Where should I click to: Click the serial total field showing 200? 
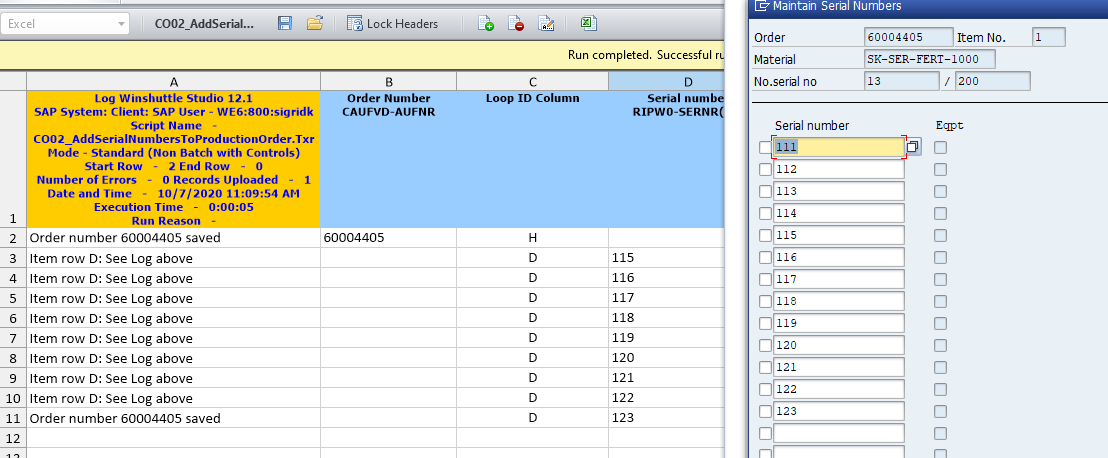pos(992,81)
